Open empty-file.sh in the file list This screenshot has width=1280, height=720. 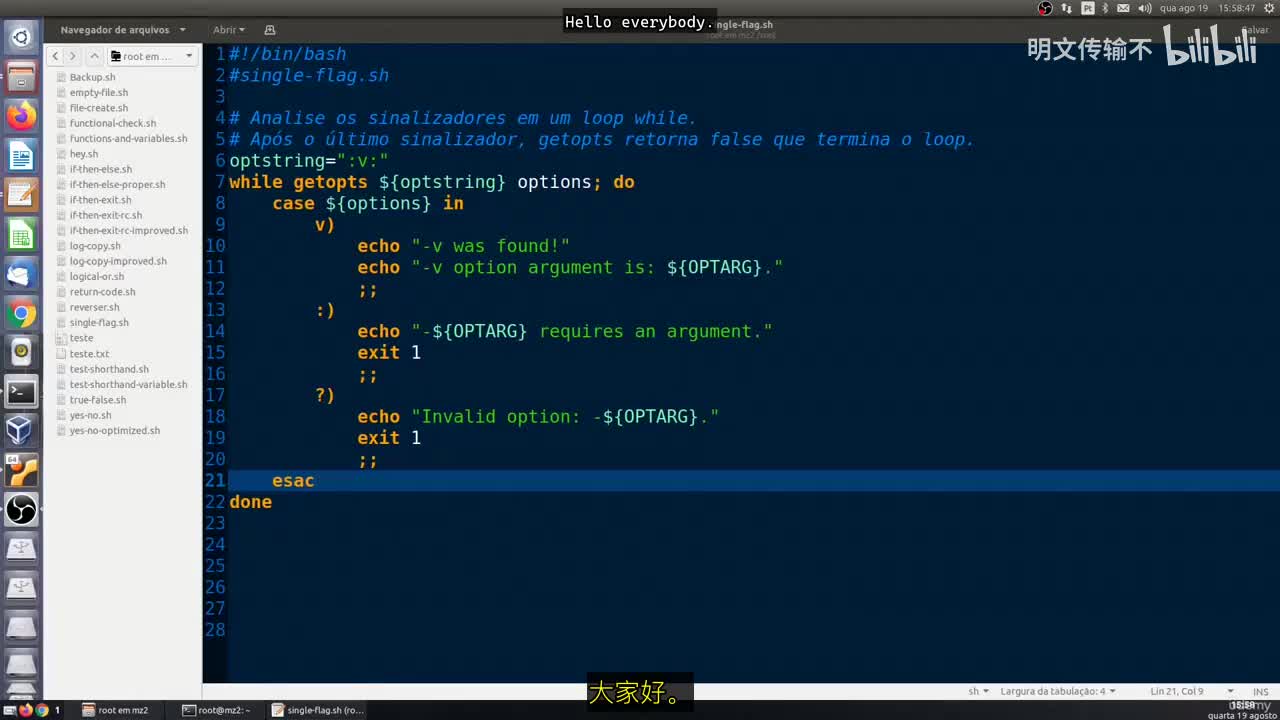coord(98,92)
